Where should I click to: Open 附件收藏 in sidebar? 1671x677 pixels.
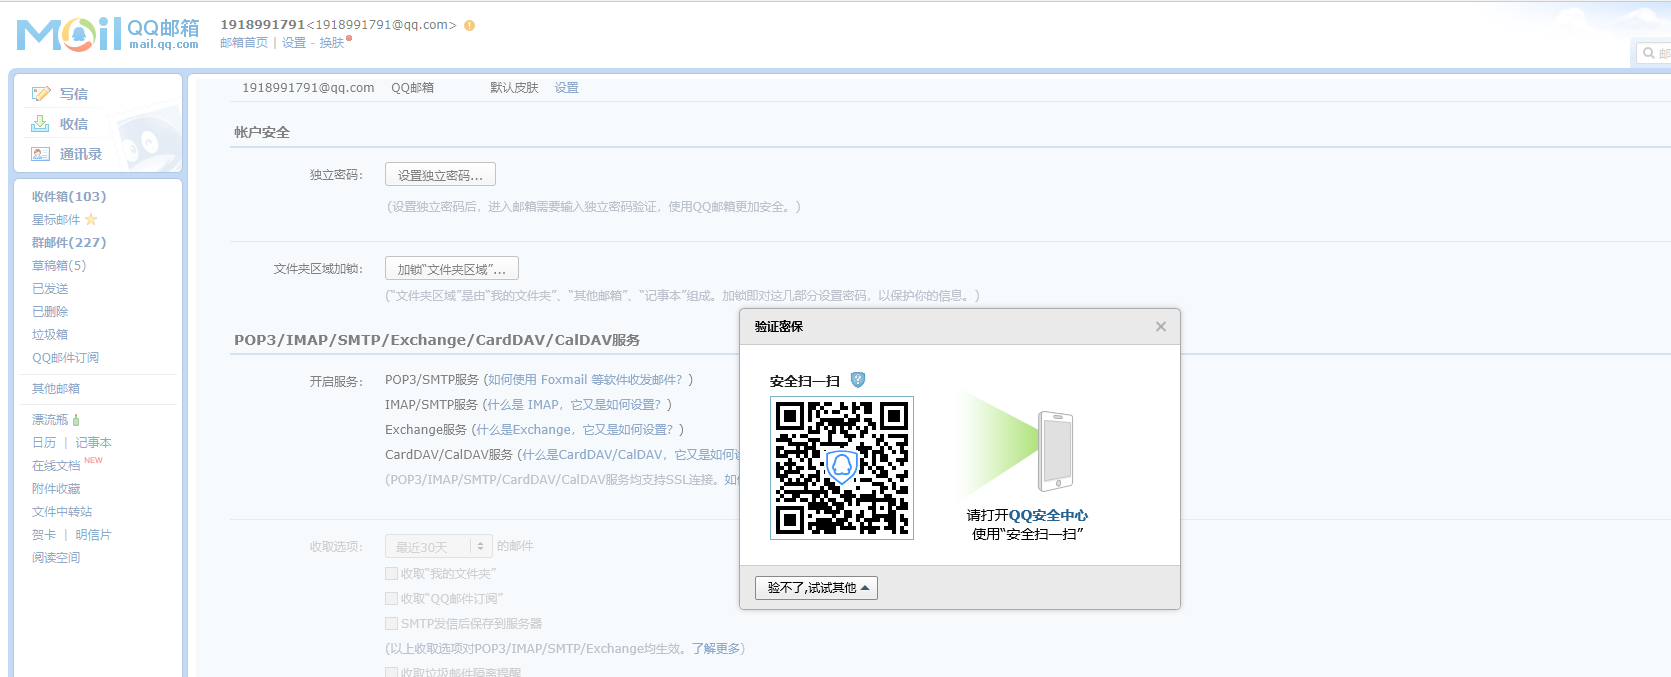tap(56, 489)
